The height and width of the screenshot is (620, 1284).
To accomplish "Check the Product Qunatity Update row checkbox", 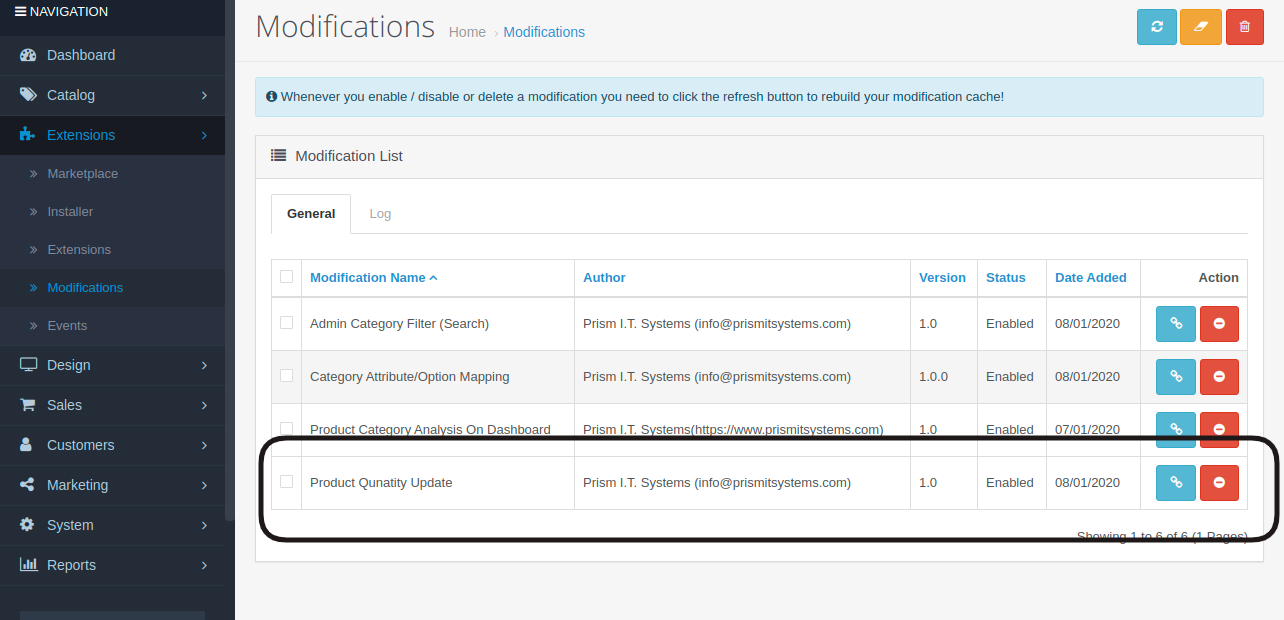I will [x=287, y=482].
